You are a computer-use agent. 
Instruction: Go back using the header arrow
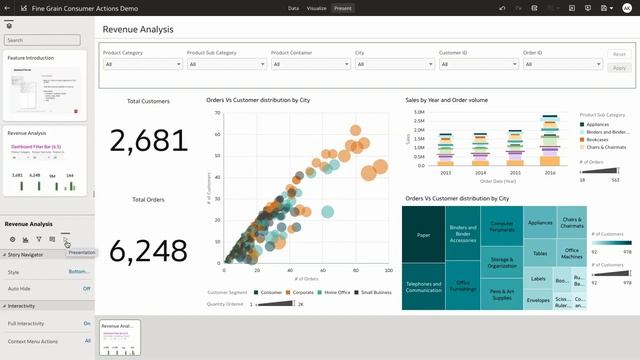[7, 8]
